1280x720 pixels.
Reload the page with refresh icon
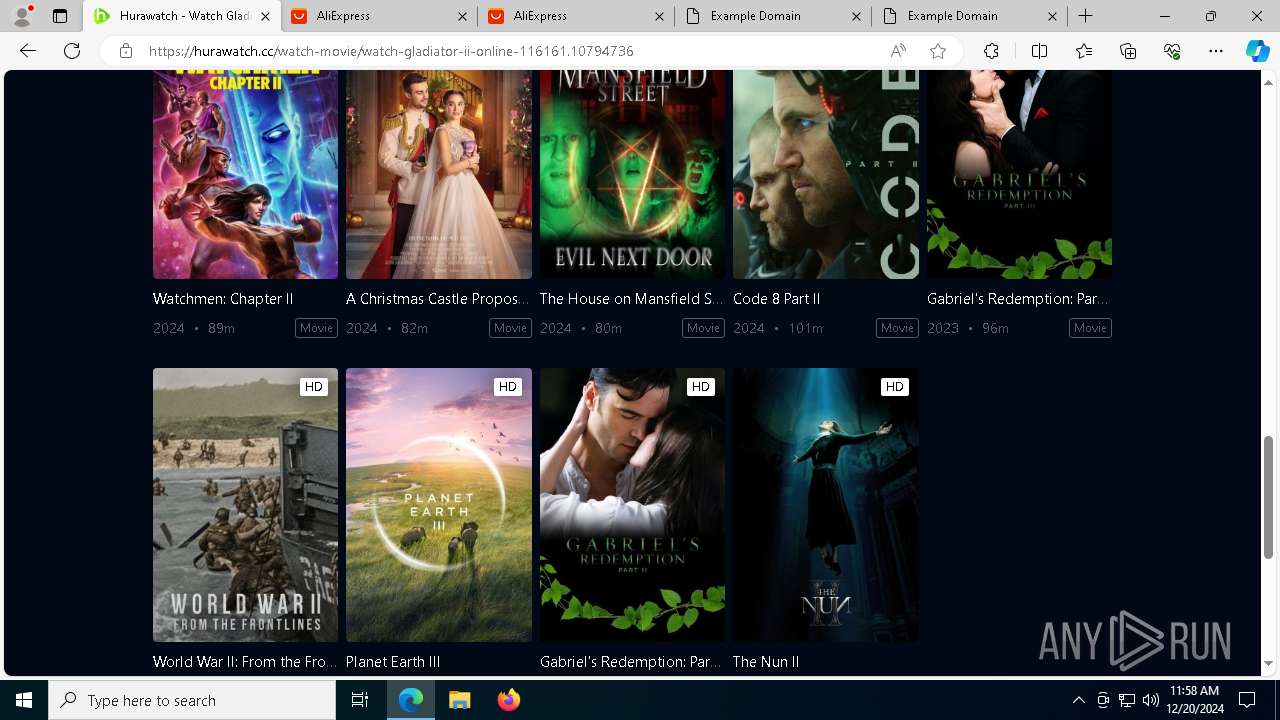(72, 51)
